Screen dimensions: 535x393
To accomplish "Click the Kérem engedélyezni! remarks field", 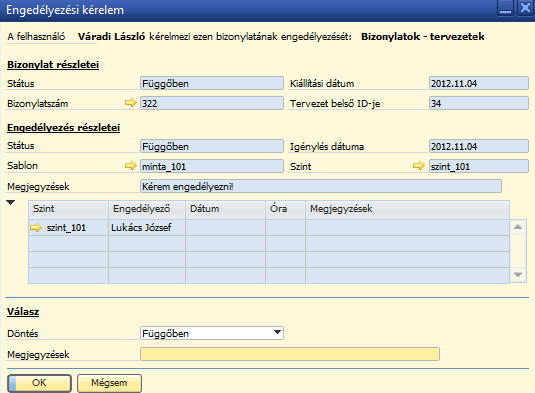I will pos(321,186).
